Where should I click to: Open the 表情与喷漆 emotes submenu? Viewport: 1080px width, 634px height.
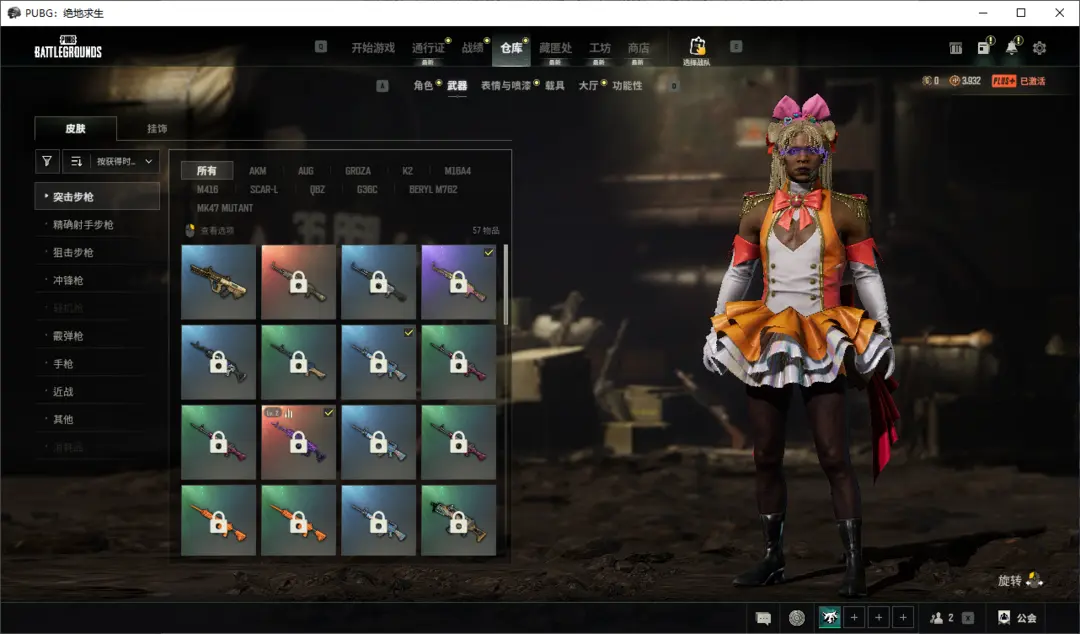[x=506, y=85]
